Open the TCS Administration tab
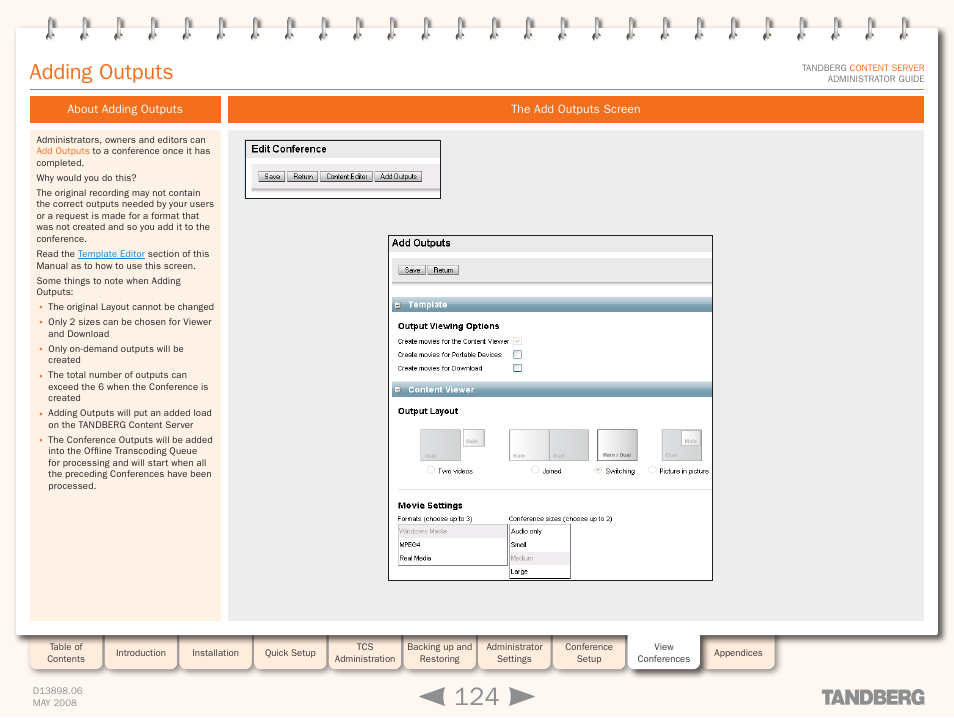954x718 pixels. pyautogui.click(x=365, y=652)
